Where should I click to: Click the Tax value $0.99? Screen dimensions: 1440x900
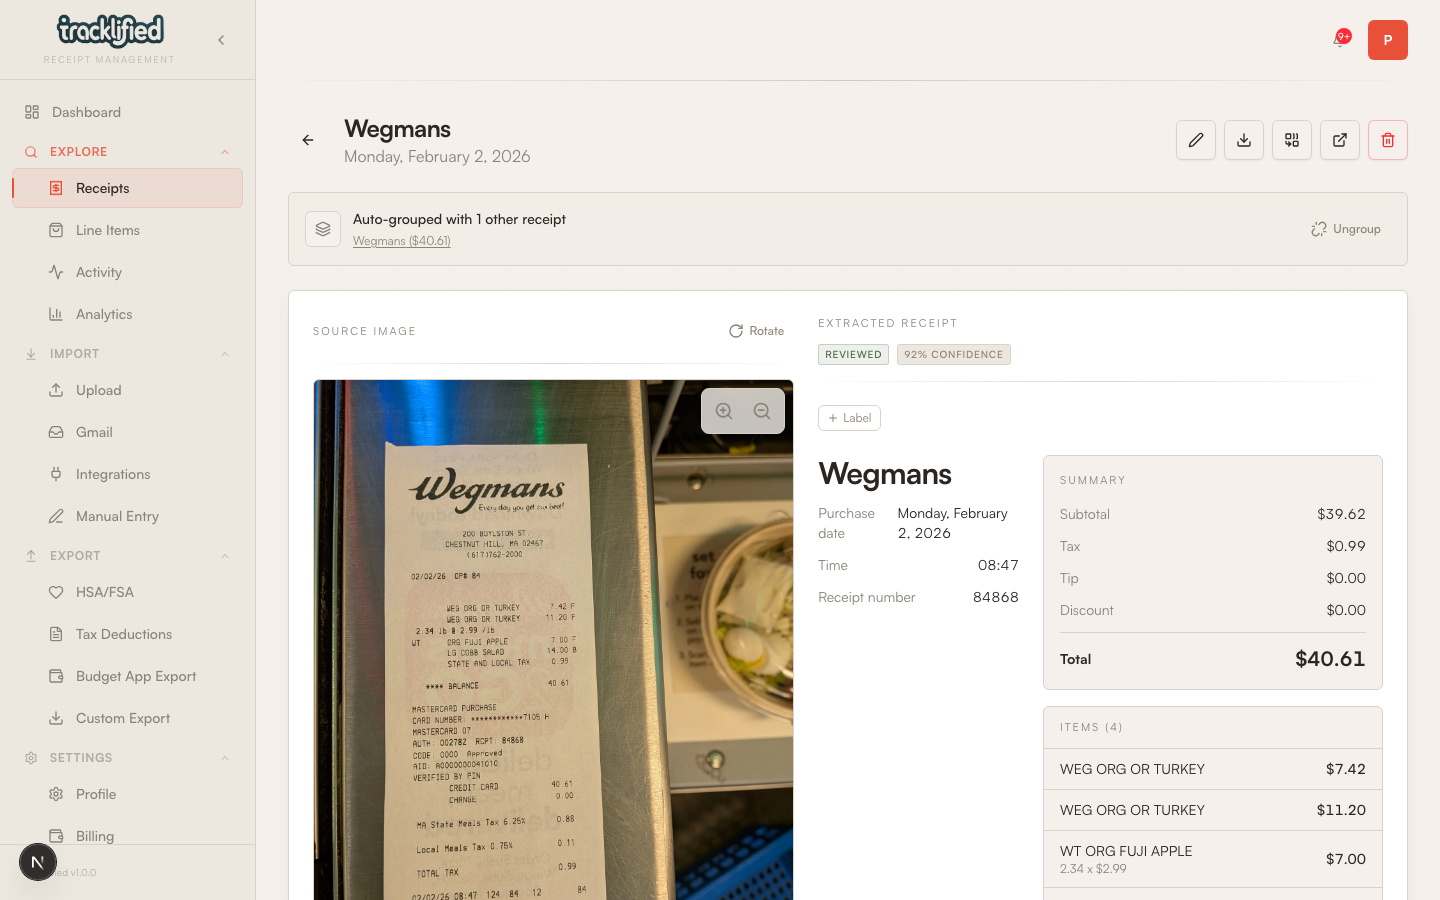coord(1346,546)
